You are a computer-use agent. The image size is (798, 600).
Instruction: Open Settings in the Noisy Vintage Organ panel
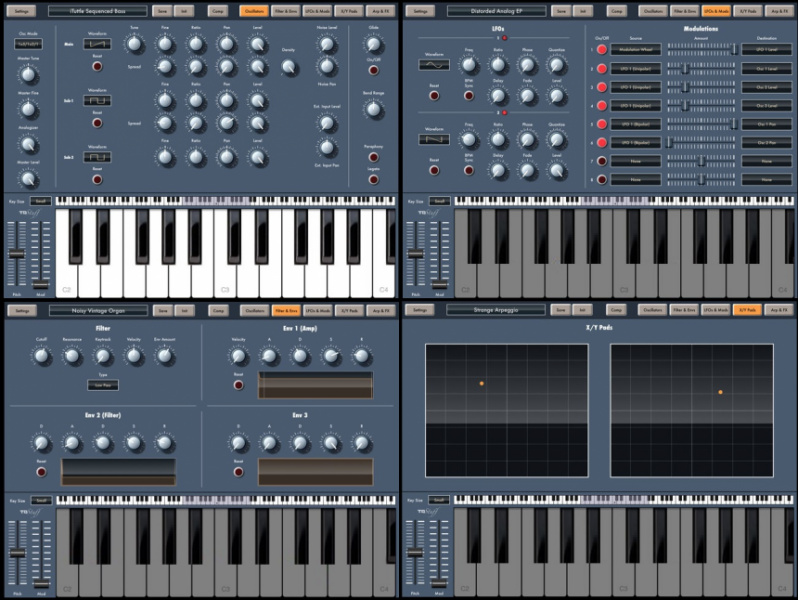click(x=22, y=310)
